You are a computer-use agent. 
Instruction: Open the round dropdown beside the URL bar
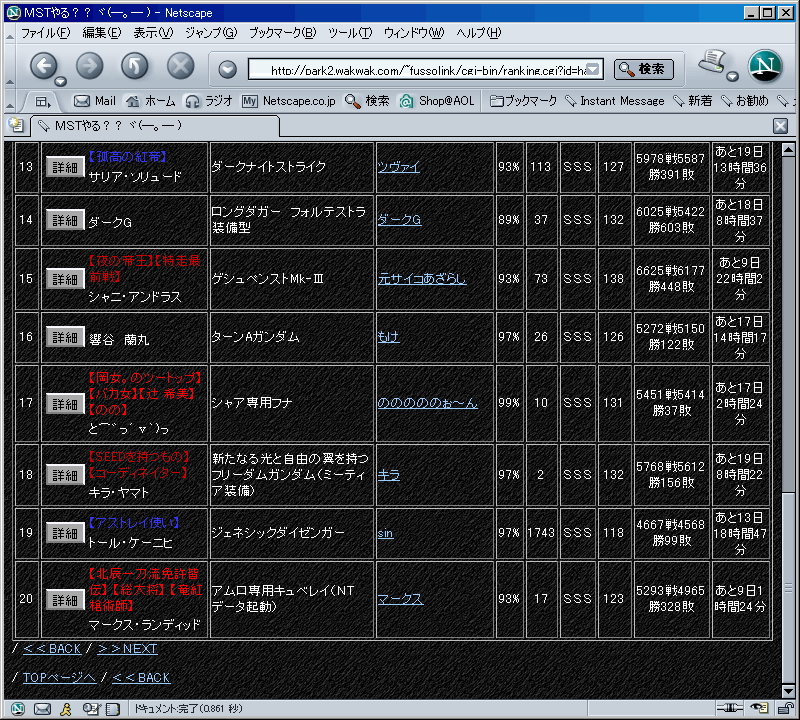228,69
